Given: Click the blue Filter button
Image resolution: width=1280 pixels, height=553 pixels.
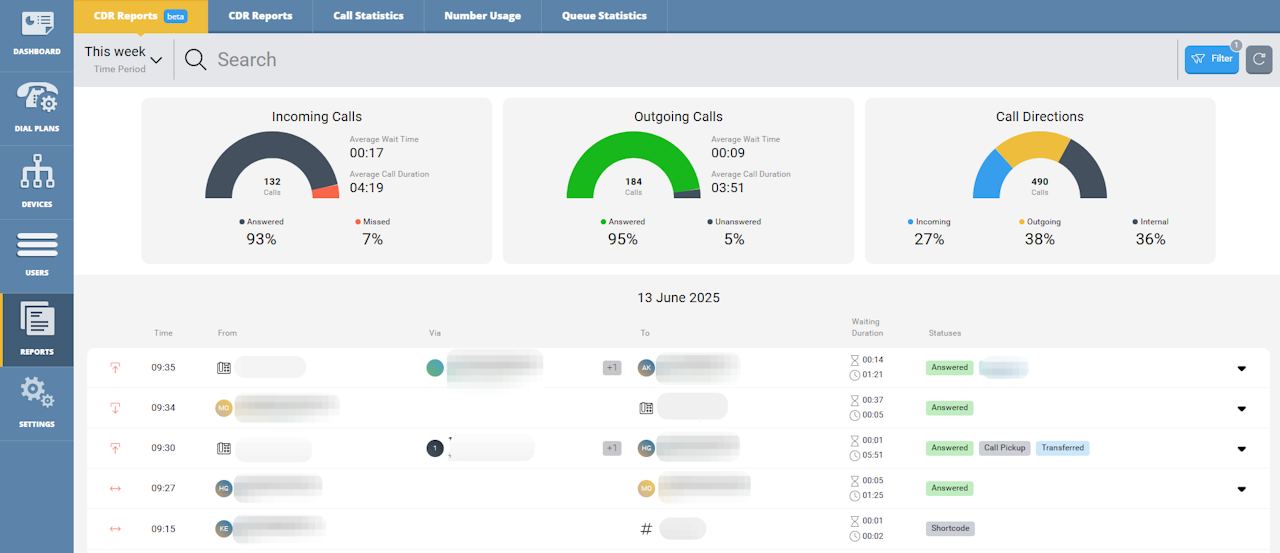Looking at the screenshot, I should [x=1211, y=60].
